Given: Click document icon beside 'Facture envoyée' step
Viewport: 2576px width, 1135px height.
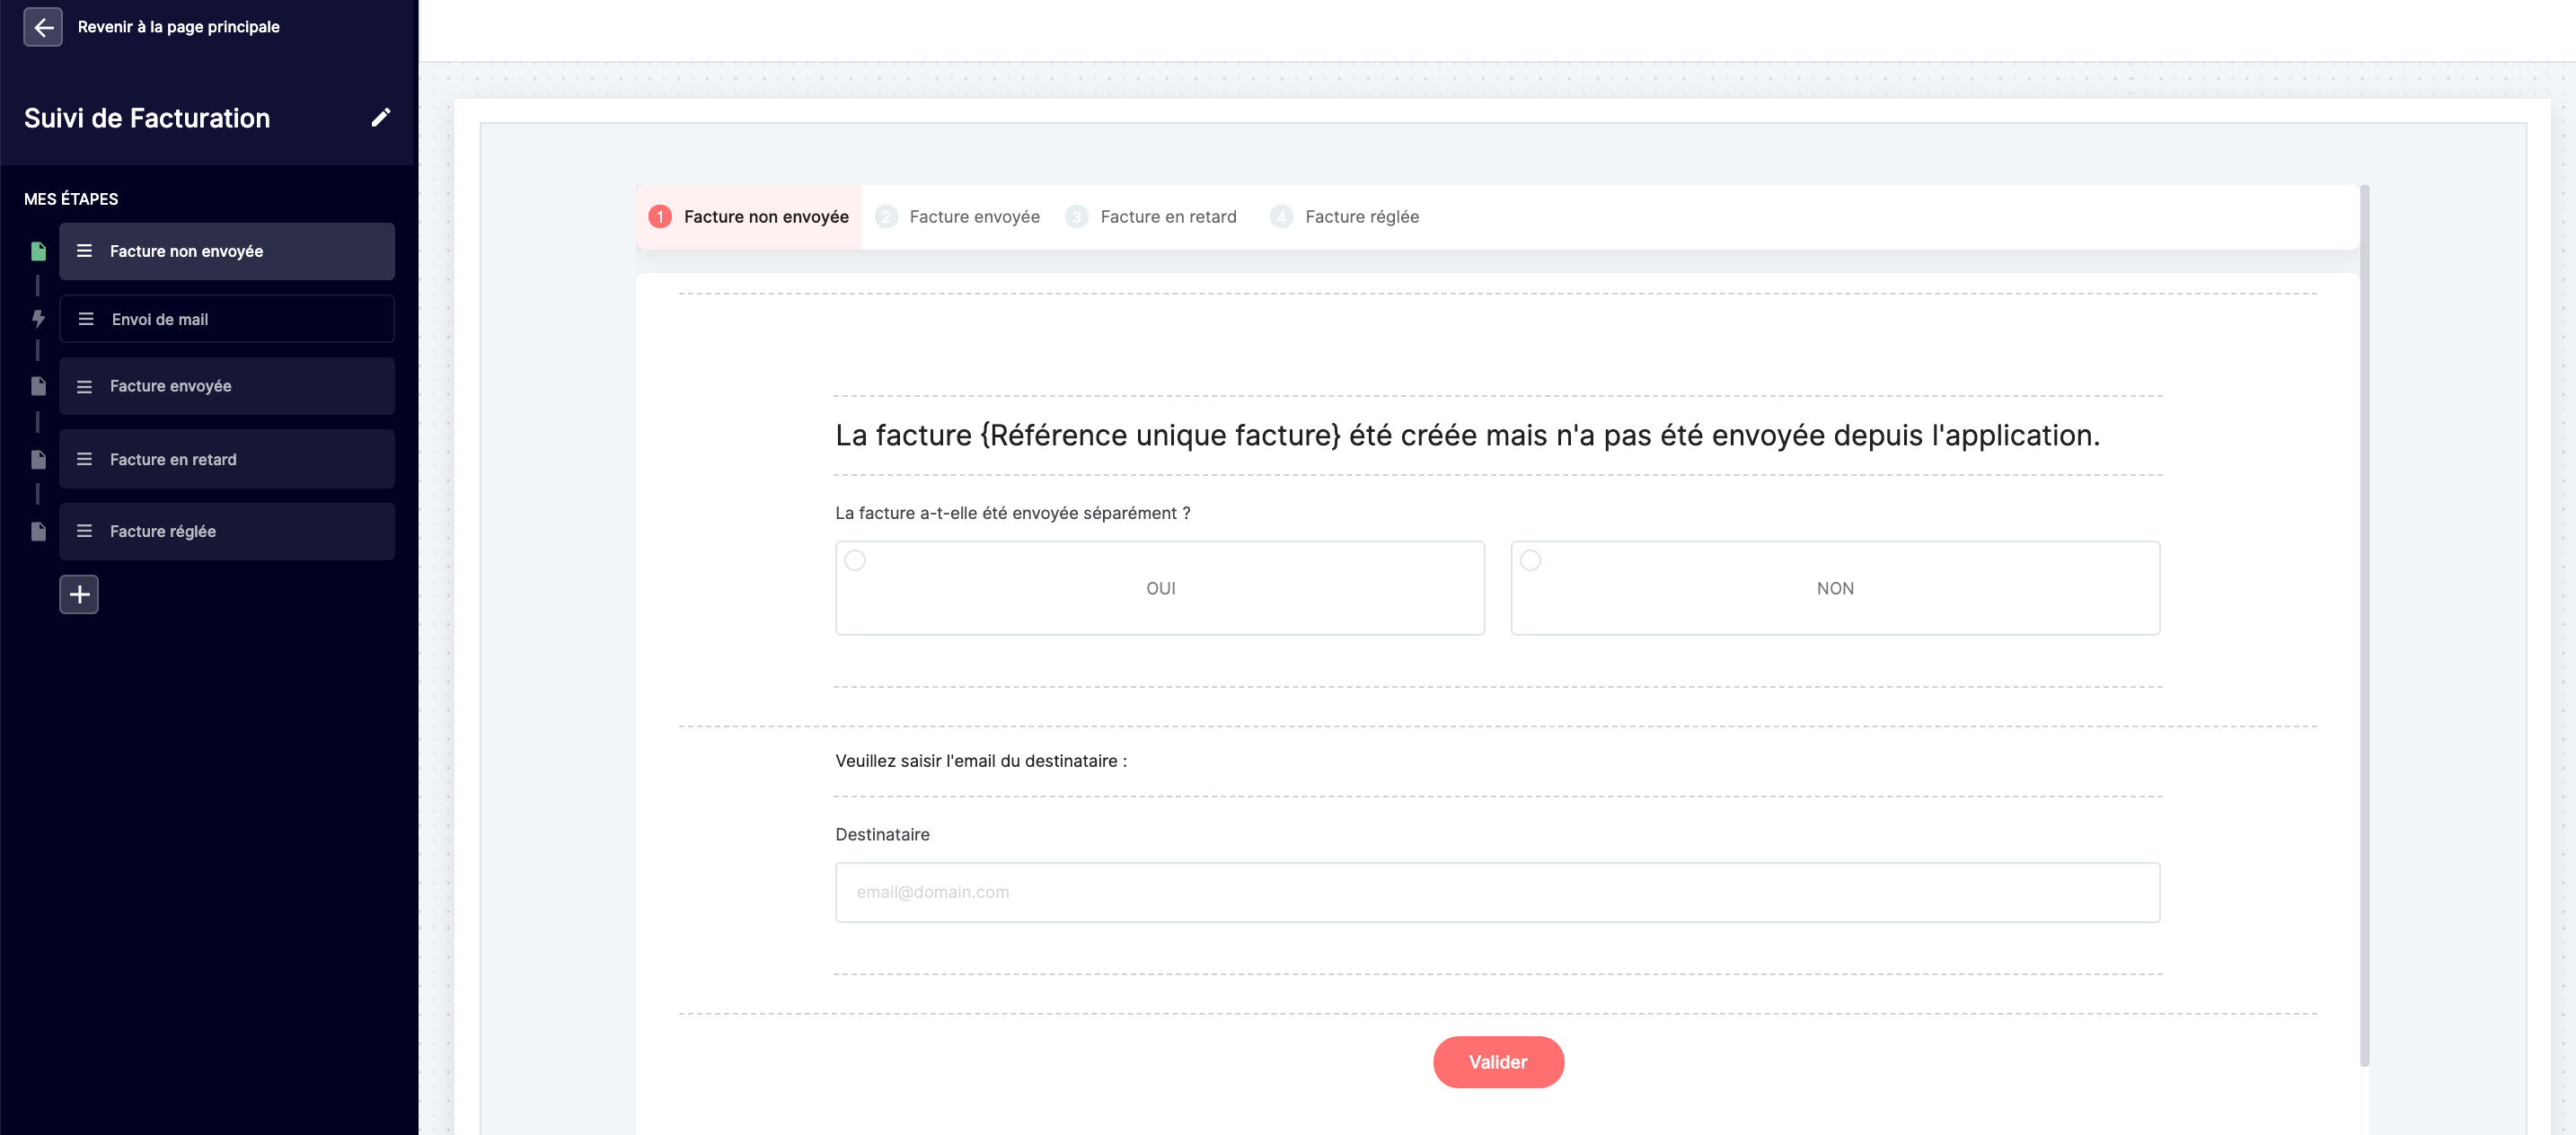Looking at the screenshot, I should pos(38,386).
